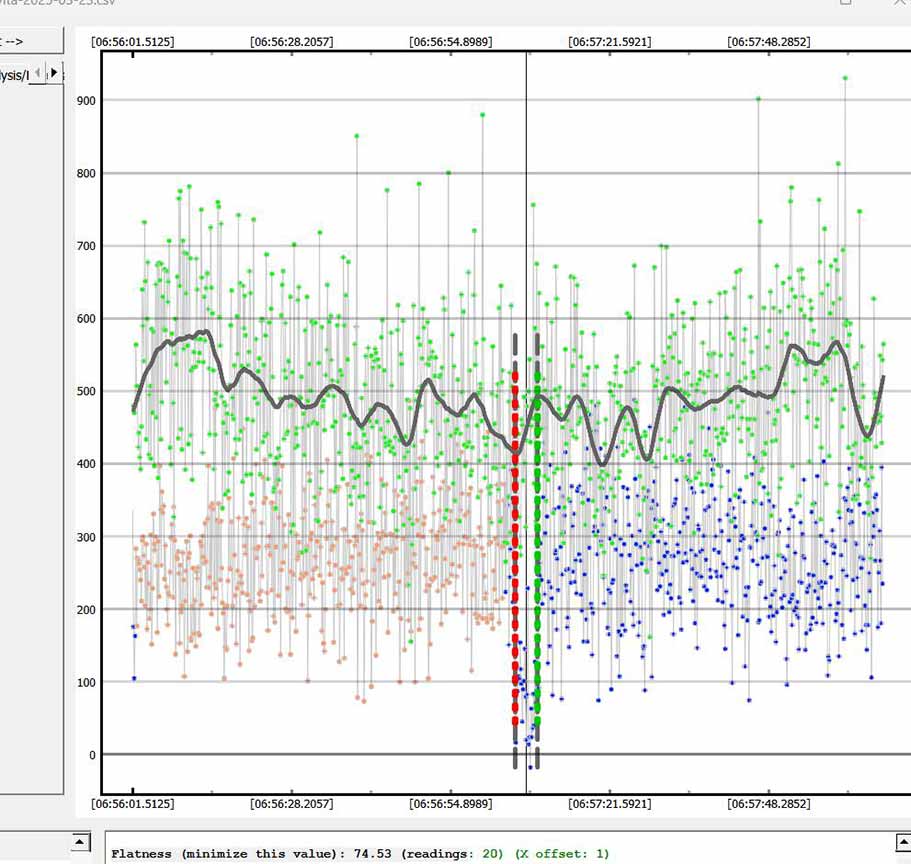Click top axis timestamp [06:57:21.5921]

[x=609, y=42]
